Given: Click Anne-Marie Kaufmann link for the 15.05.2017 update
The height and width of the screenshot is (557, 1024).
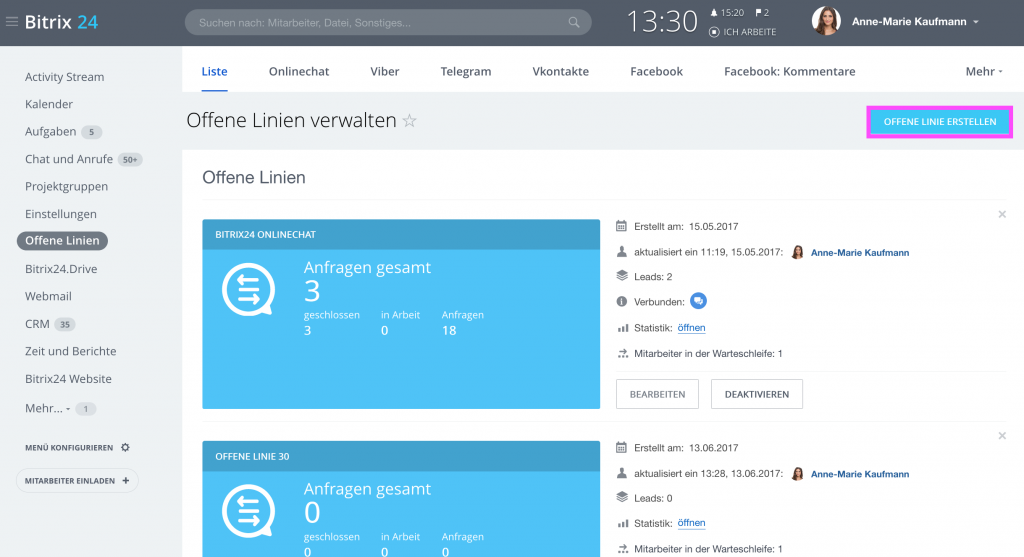Looking at the screenshot, I should click(859, 253).
